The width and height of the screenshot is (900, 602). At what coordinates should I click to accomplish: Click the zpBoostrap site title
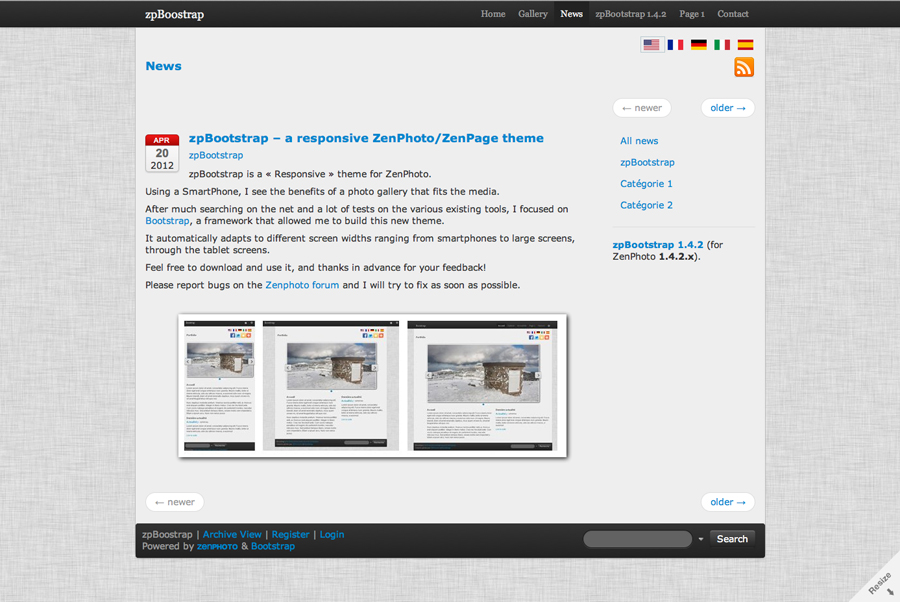coord(174,14)
